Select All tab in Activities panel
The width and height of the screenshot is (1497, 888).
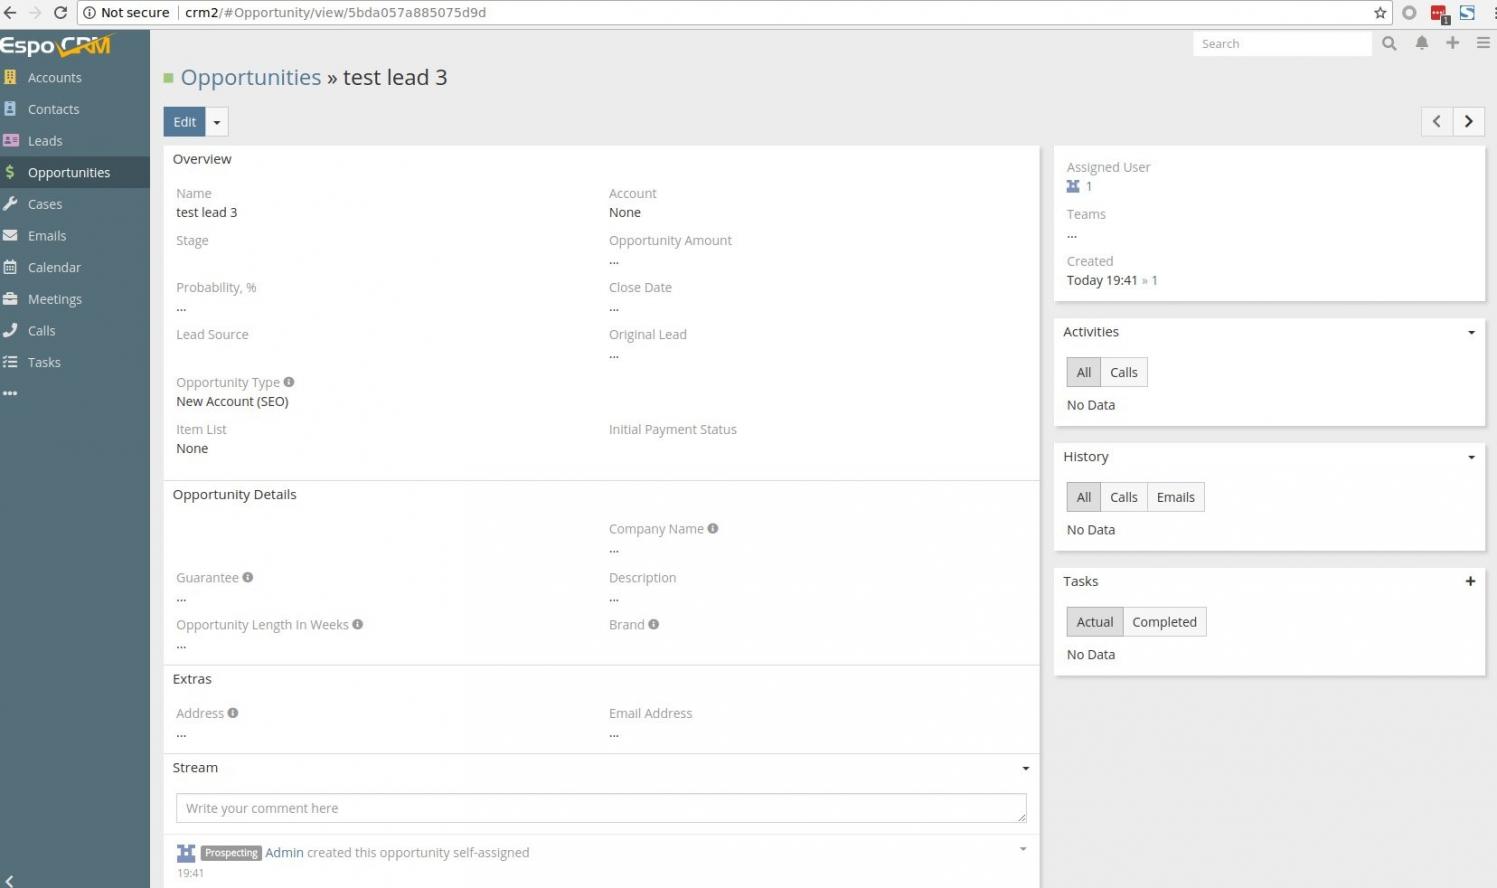1083,372
